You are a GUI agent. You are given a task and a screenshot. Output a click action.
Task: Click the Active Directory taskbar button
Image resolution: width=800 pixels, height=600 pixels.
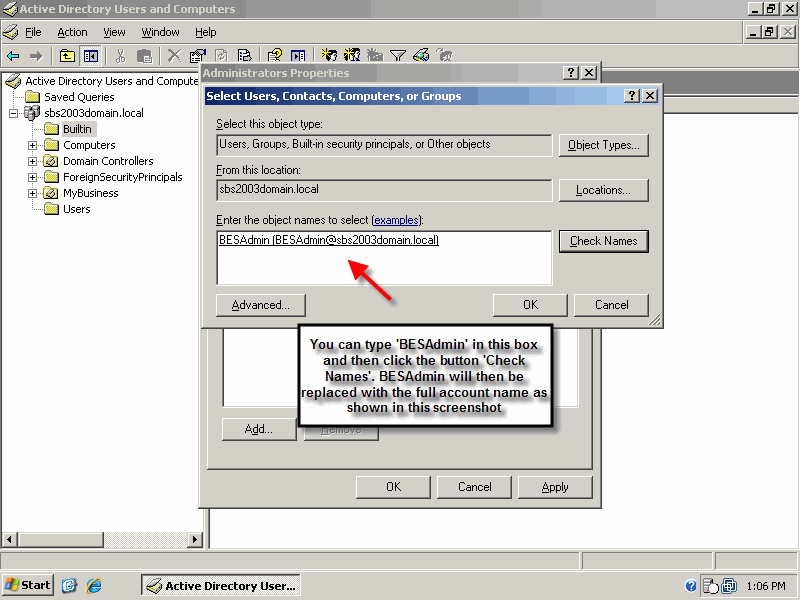pyautogui.click(x=220, y=586)
